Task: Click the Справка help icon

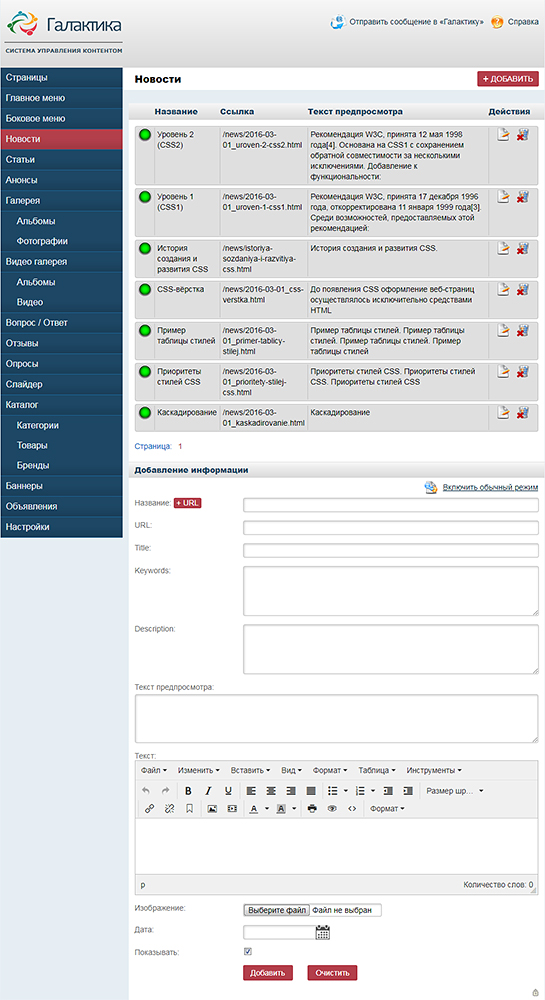Action: pos(497,22)
